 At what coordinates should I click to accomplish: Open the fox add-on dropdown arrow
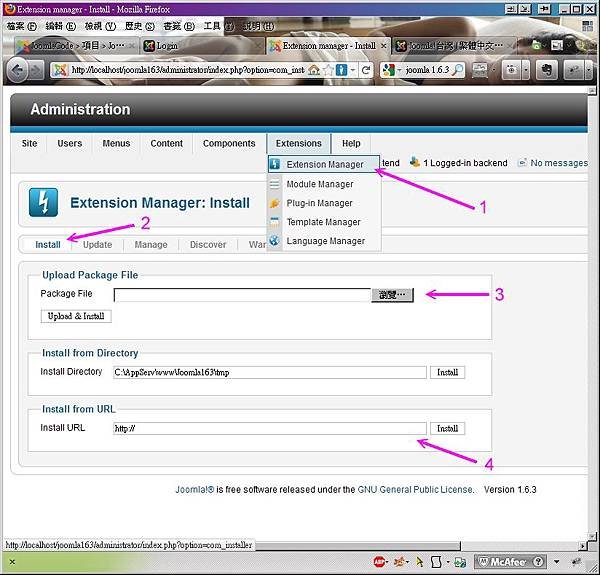click(x=409, y=562)
